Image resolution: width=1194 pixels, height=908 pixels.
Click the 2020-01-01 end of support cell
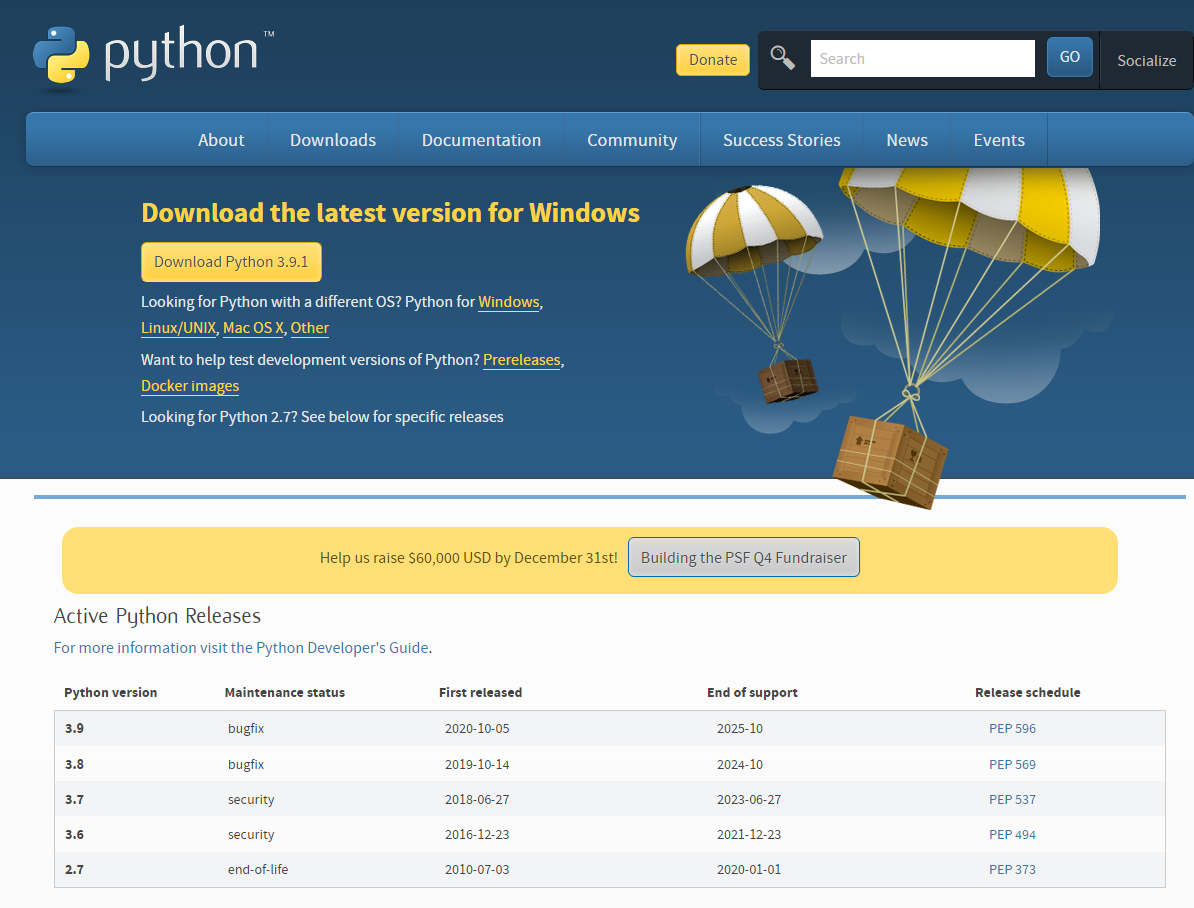749,870
